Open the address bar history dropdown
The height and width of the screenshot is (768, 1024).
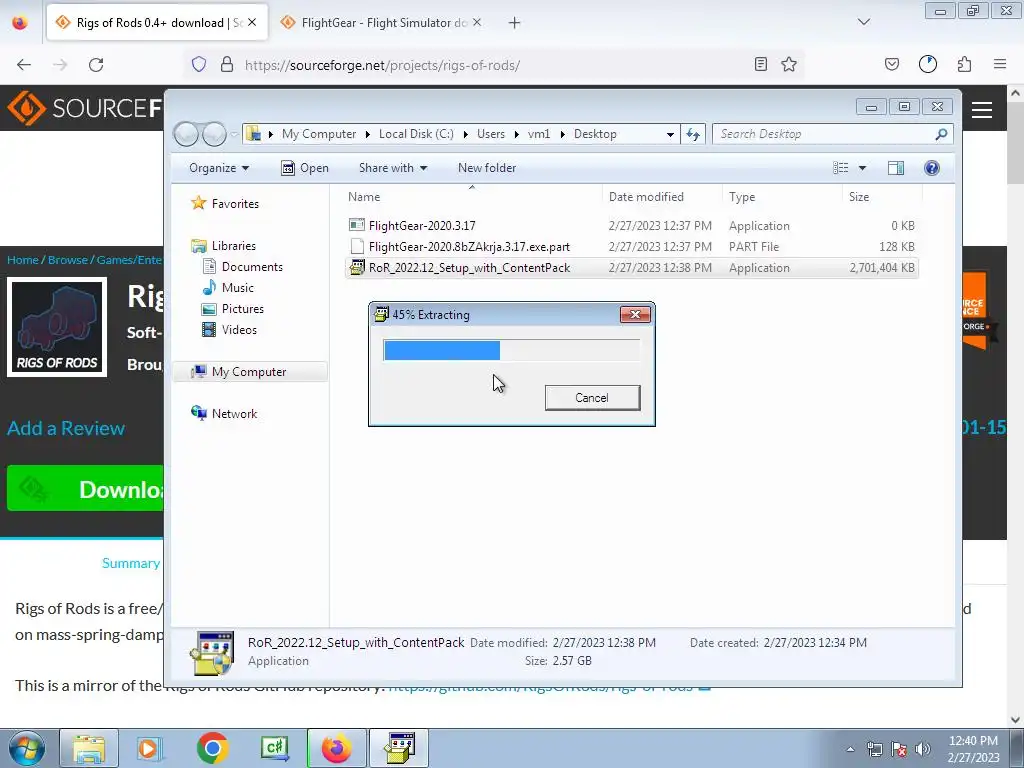click(x=670, y=134)
